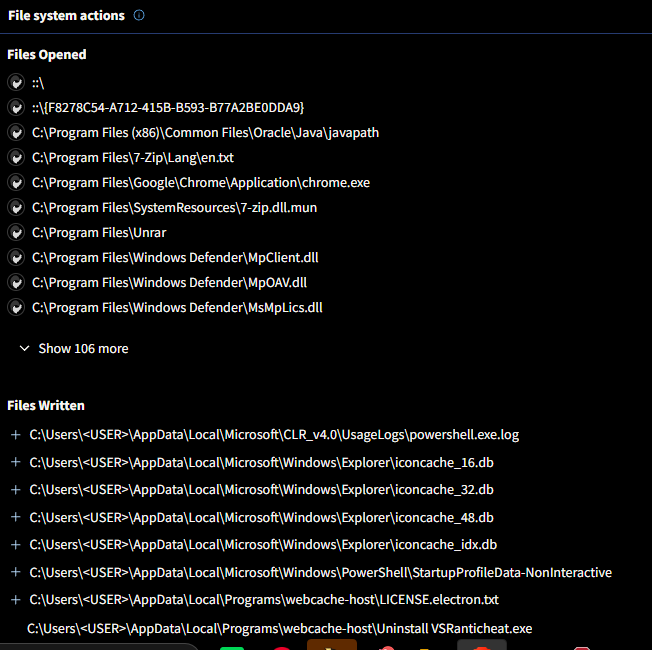The height and width of the screenshot is (650, 652).
Task: Expand the StartupProfileData-NonInteractive entry
Action: [x=16, y=572]
